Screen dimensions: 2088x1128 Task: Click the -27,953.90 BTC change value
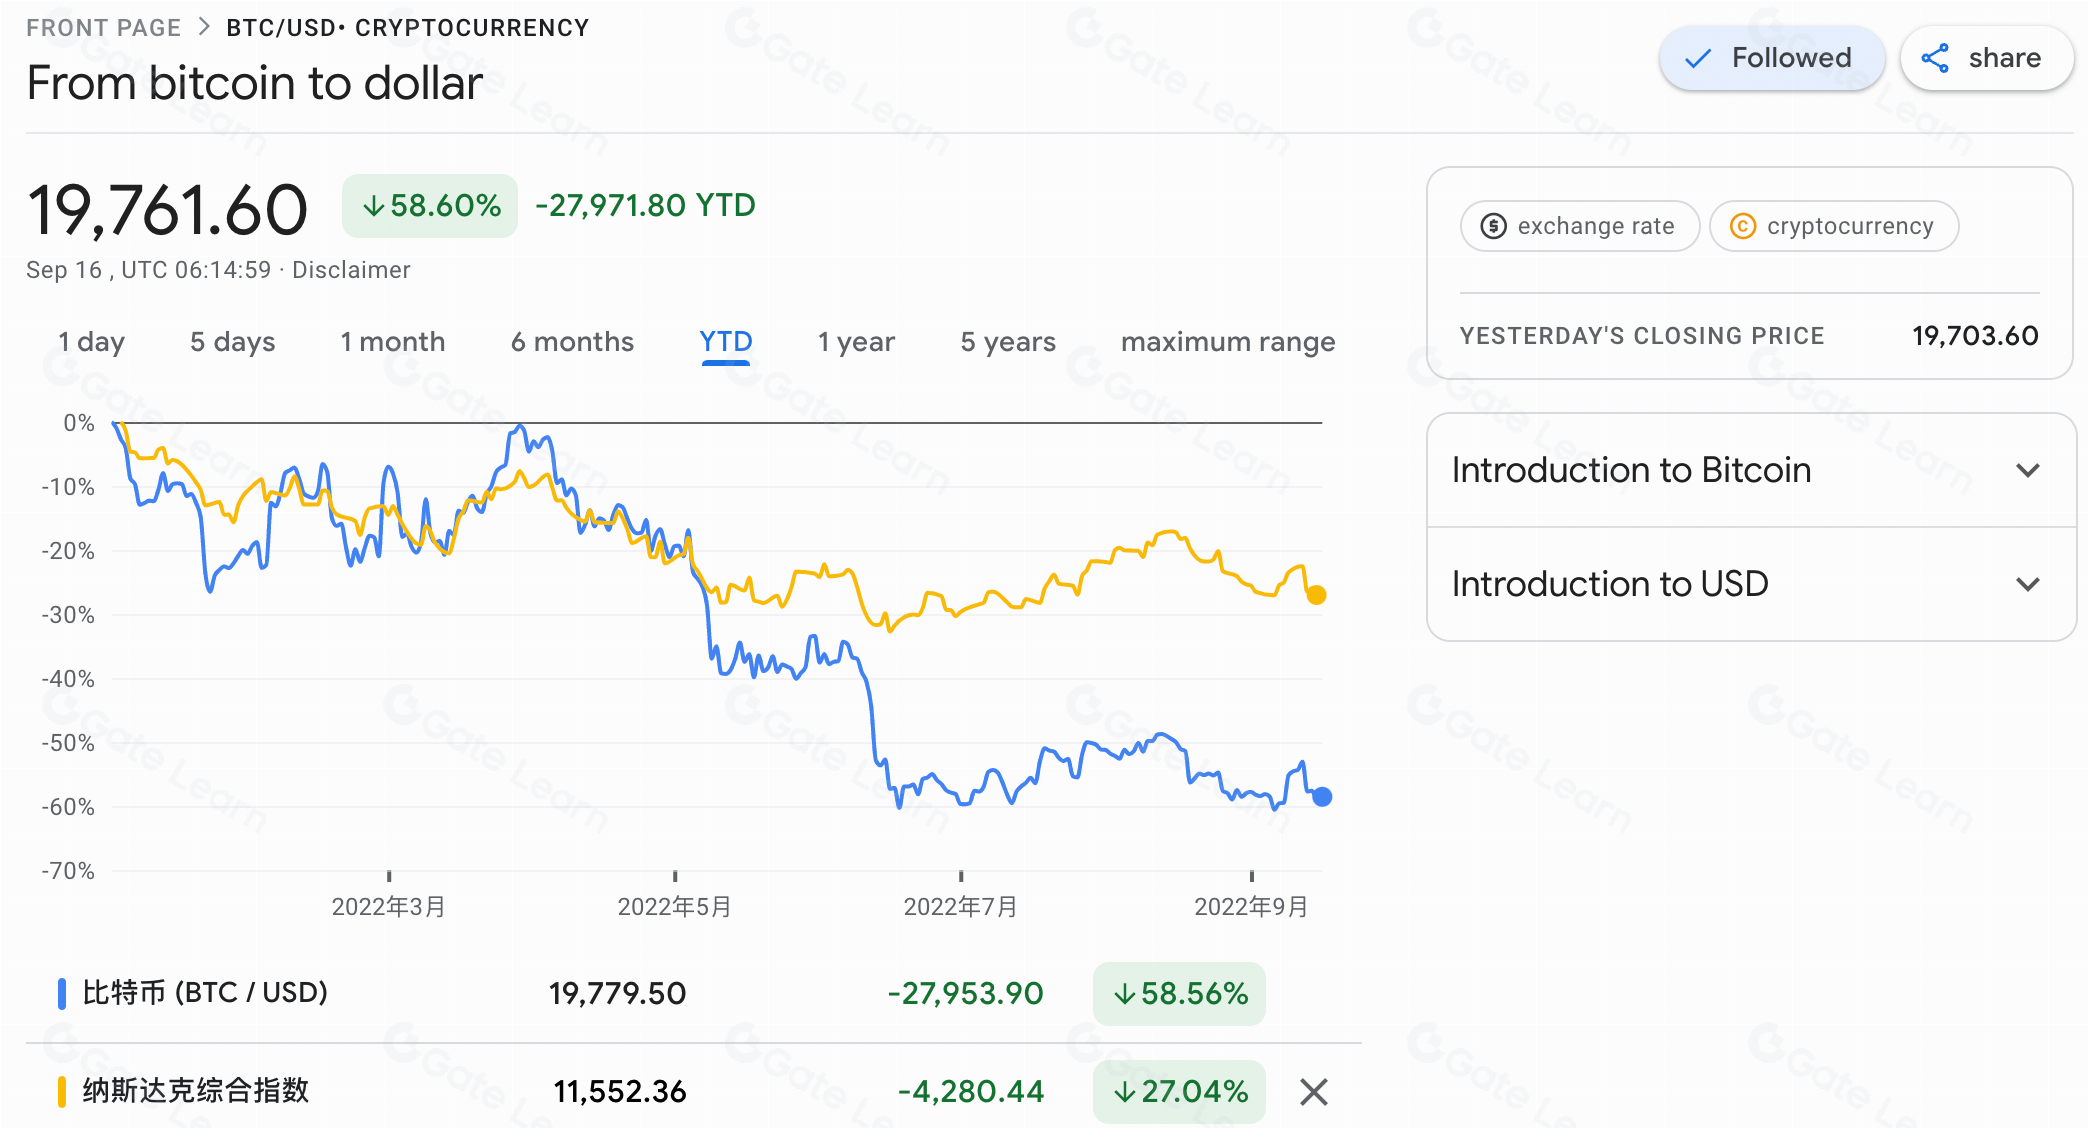click(966, 994)
